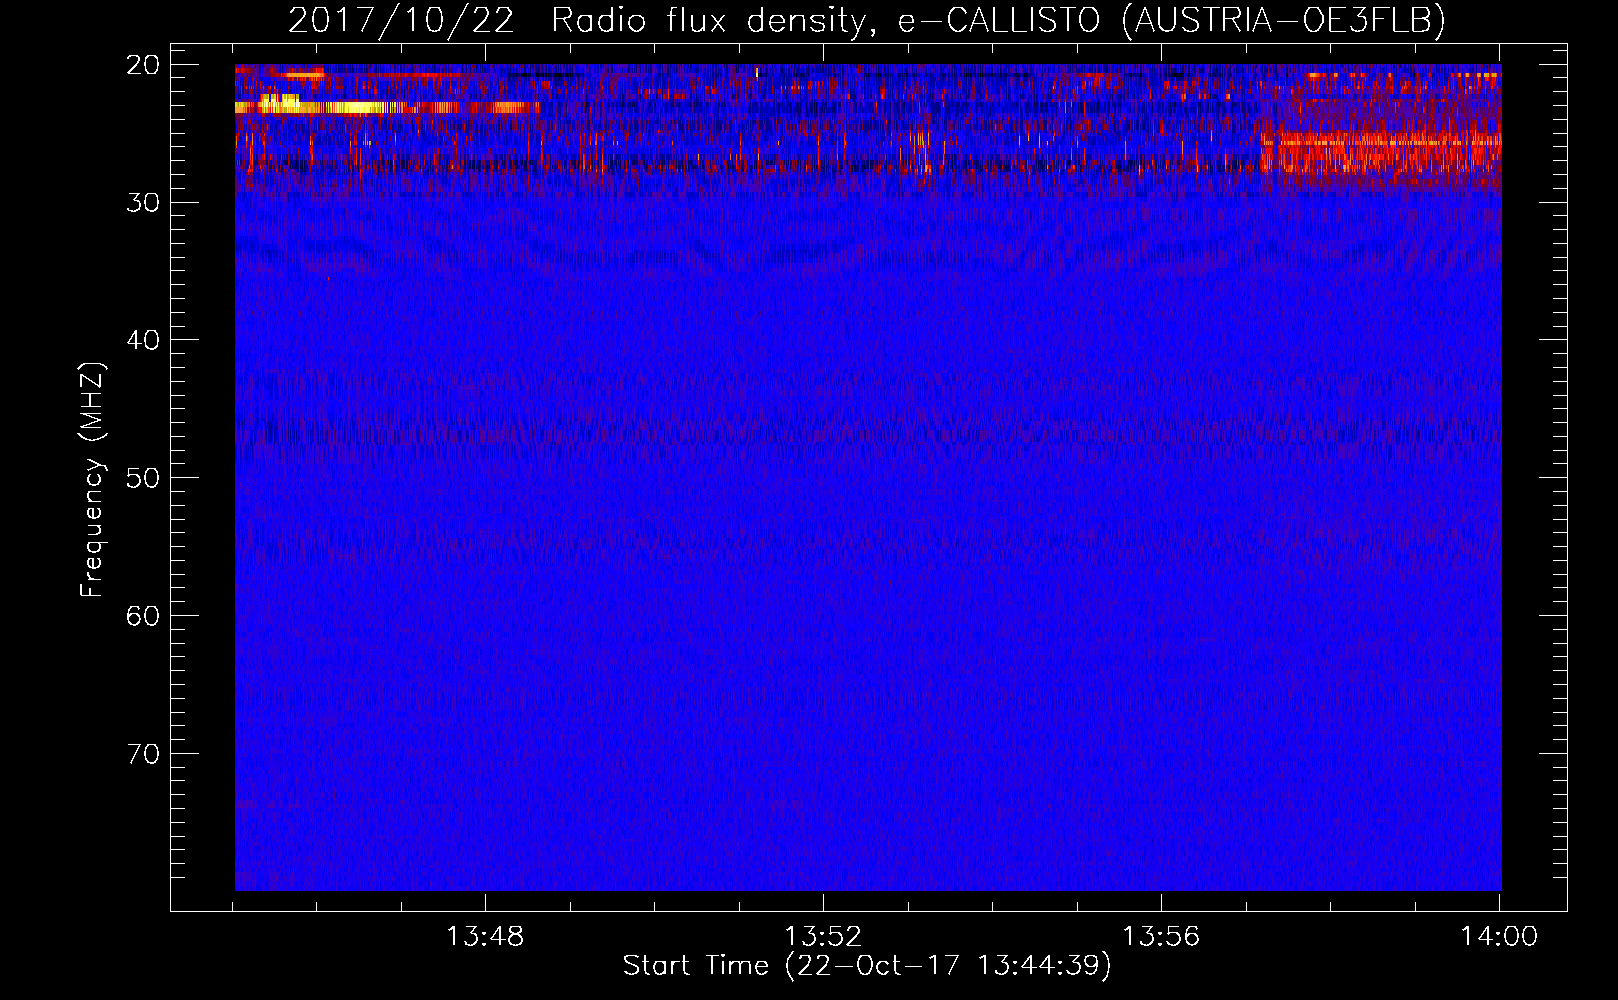
Task: Select the 'Frequency (MHZ)' axis label
Action: click(92, 480)
